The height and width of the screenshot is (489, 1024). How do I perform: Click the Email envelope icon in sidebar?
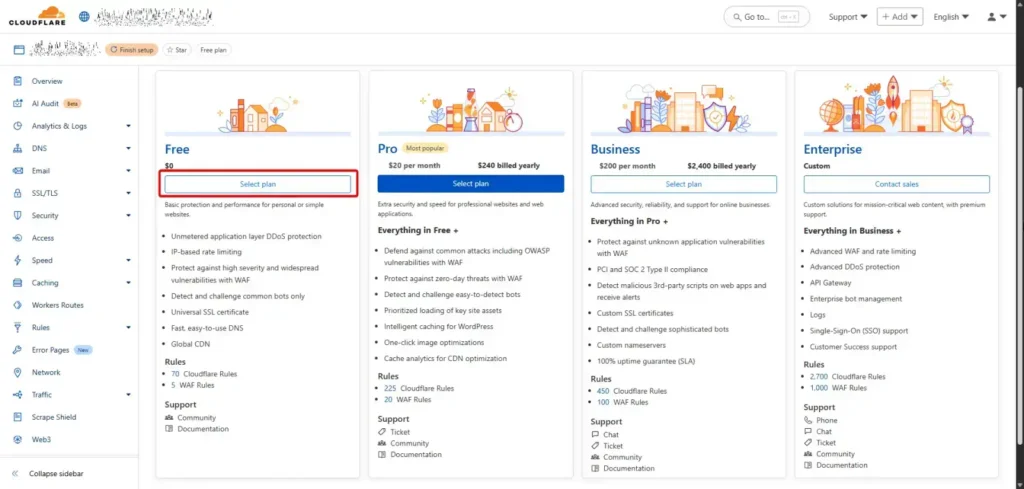pyautogui.click(x=18, y=170)
